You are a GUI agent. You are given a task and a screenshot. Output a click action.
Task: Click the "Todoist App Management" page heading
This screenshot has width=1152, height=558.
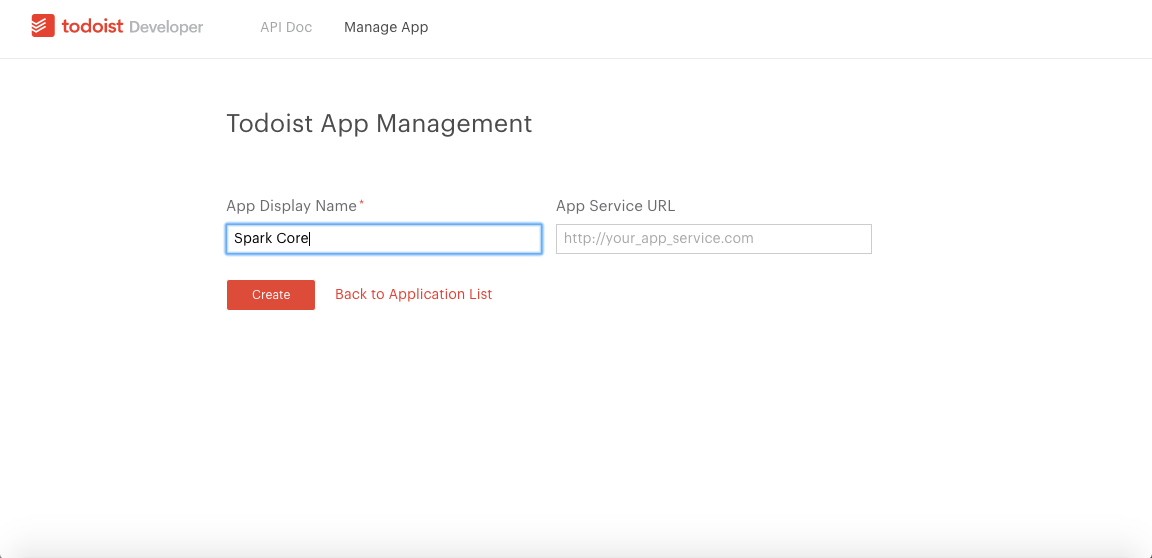[379, 124]
